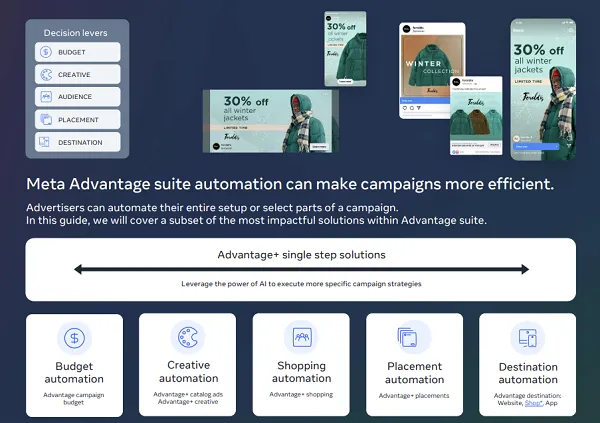Click the blue button in phone story ad
Viewport: 600px width, 423px height.
[x=536, y=146]
